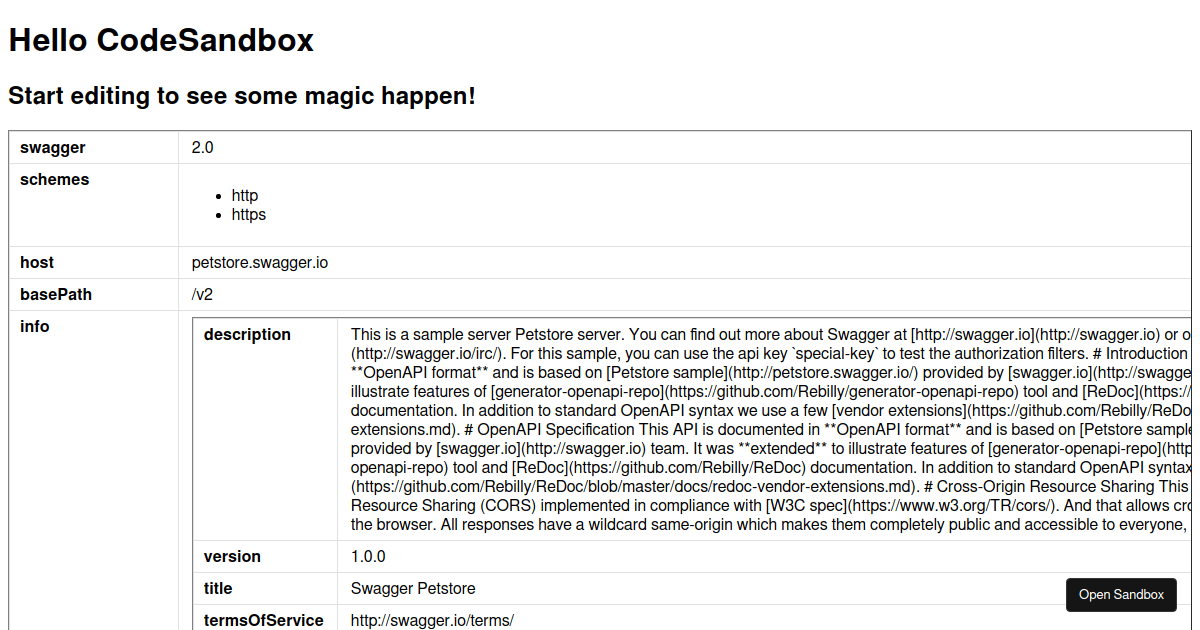Select the title value 'Swagger Petstore'
Image resolution: width=1200 pixels, height=630 pixels.
pos(413,589)
